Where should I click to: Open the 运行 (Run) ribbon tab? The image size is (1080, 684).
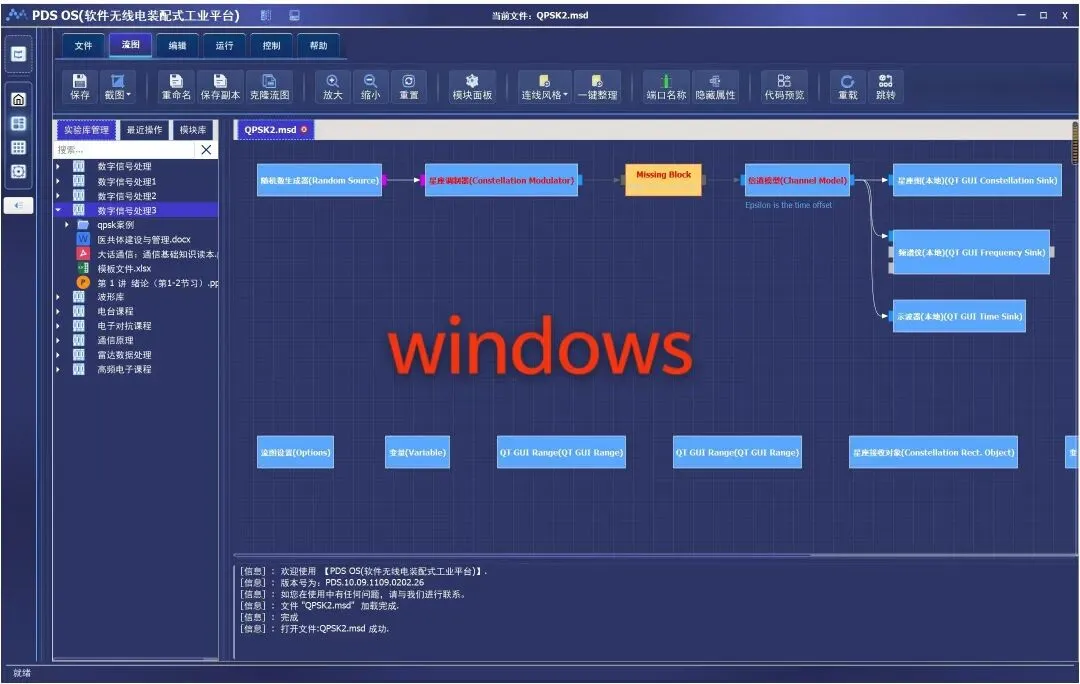coord(225,45)
